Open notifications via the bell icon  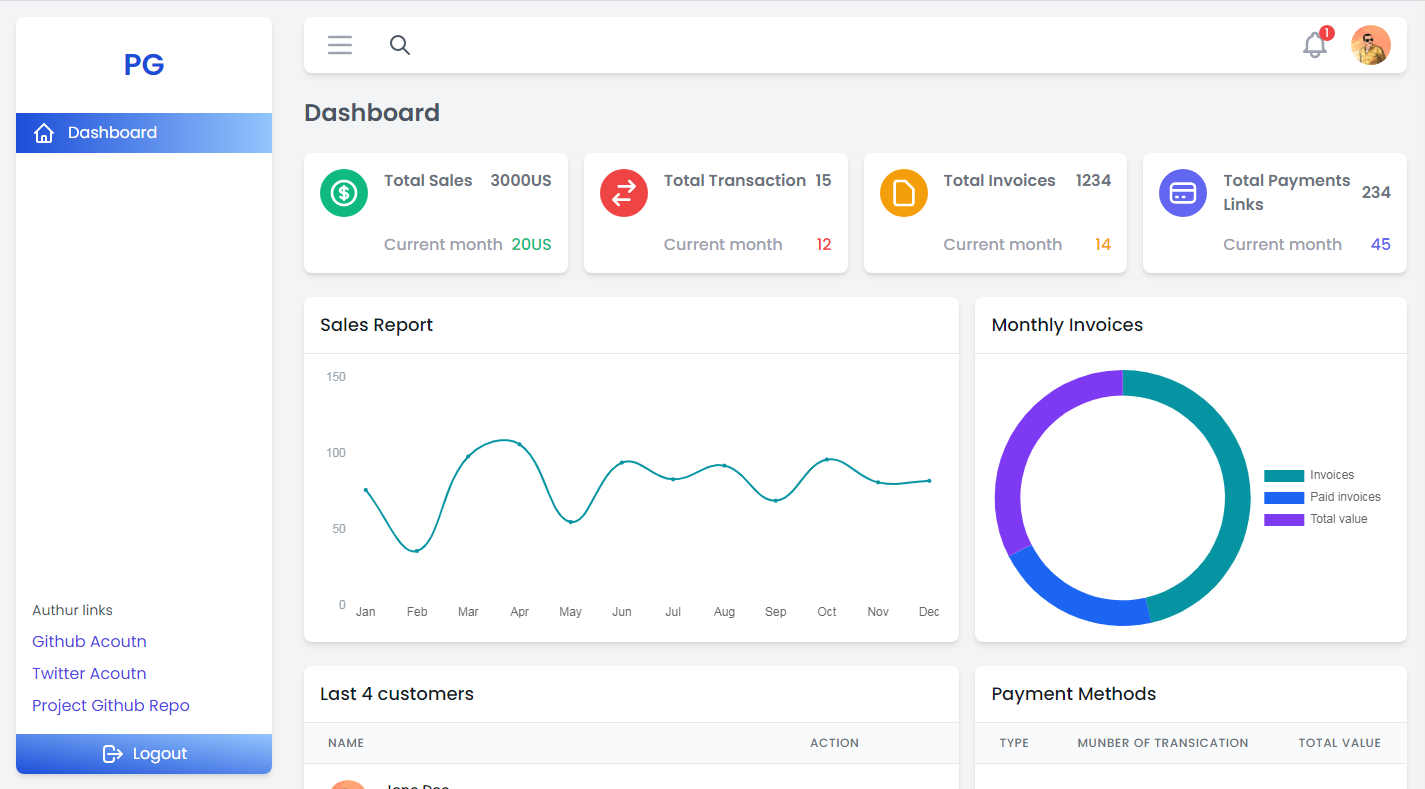coord(1313,46)
